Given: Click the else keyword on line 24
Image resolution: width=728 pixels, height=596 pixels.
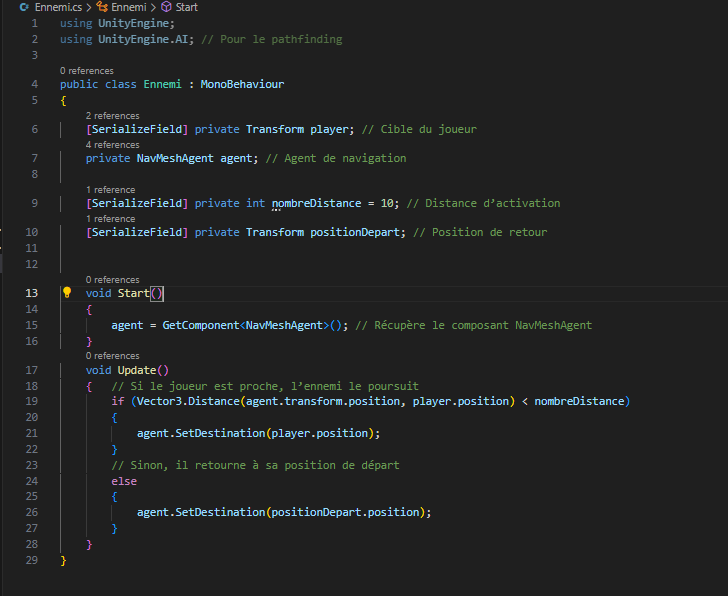Looking at the screenshot, I should tap(124, 481).
